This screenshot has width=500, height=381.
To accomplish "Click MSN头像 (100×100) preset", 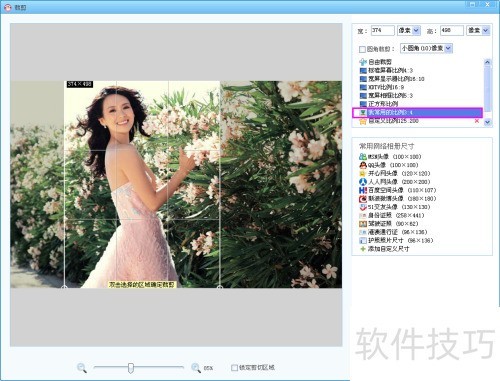I will pyautogui.click(x=394, y=157).
